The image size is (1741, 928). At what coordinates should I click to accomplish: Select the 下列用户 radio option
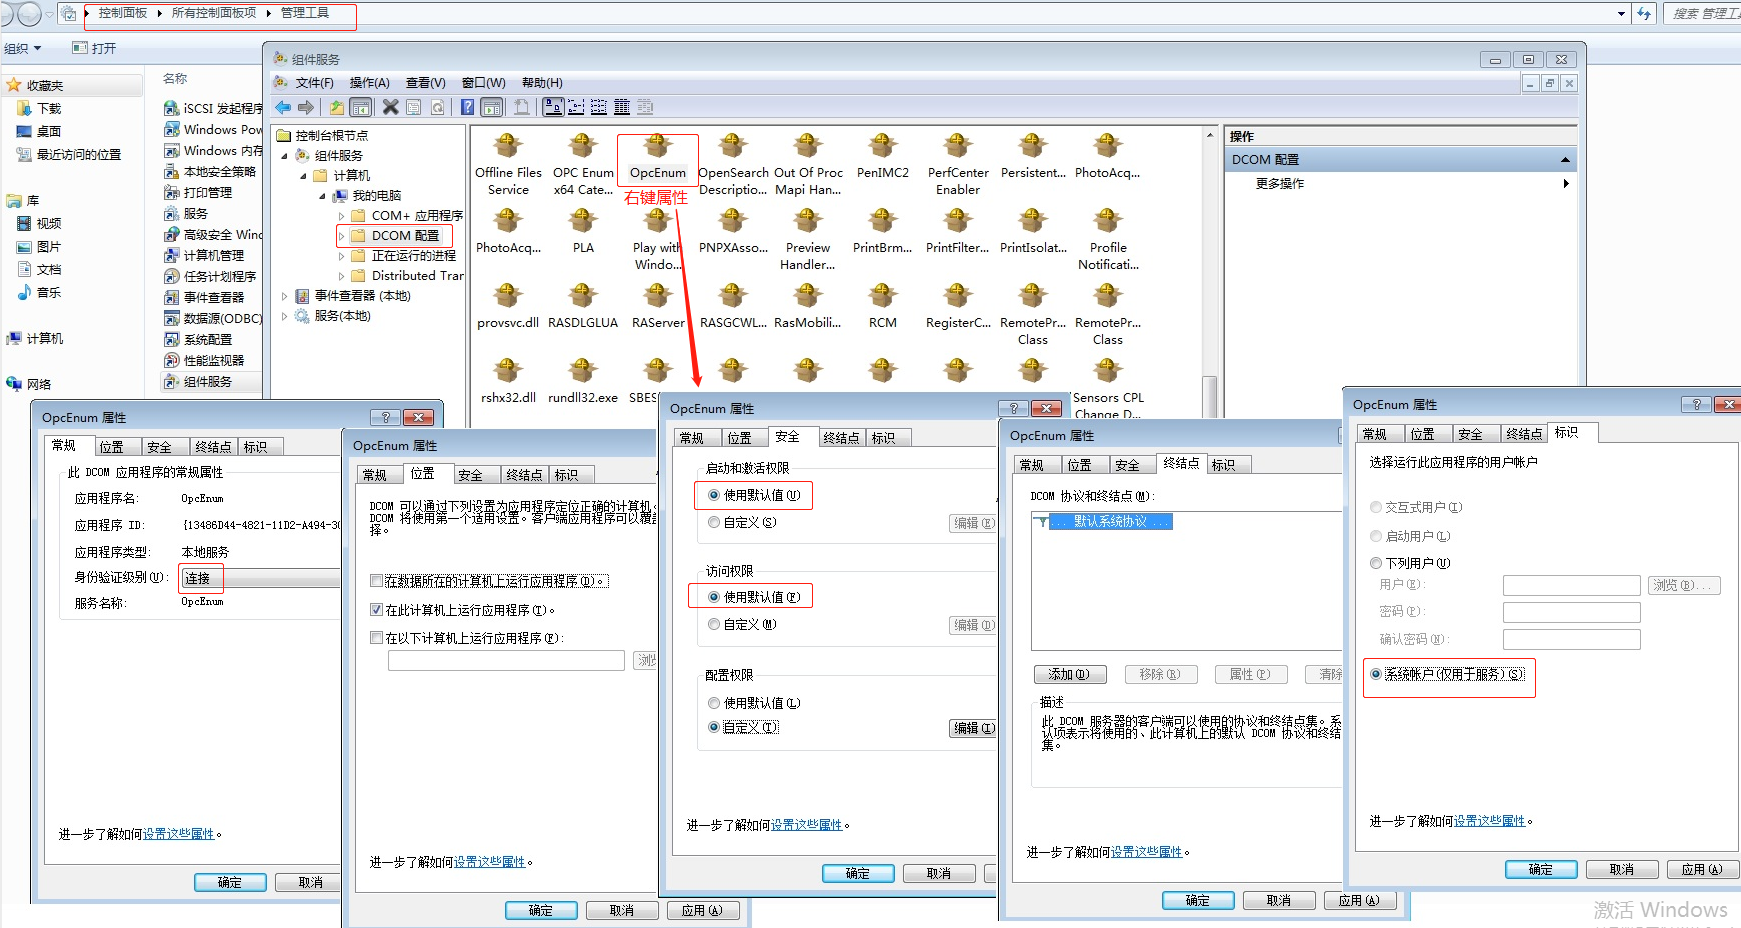click(x=1376, y=563)
